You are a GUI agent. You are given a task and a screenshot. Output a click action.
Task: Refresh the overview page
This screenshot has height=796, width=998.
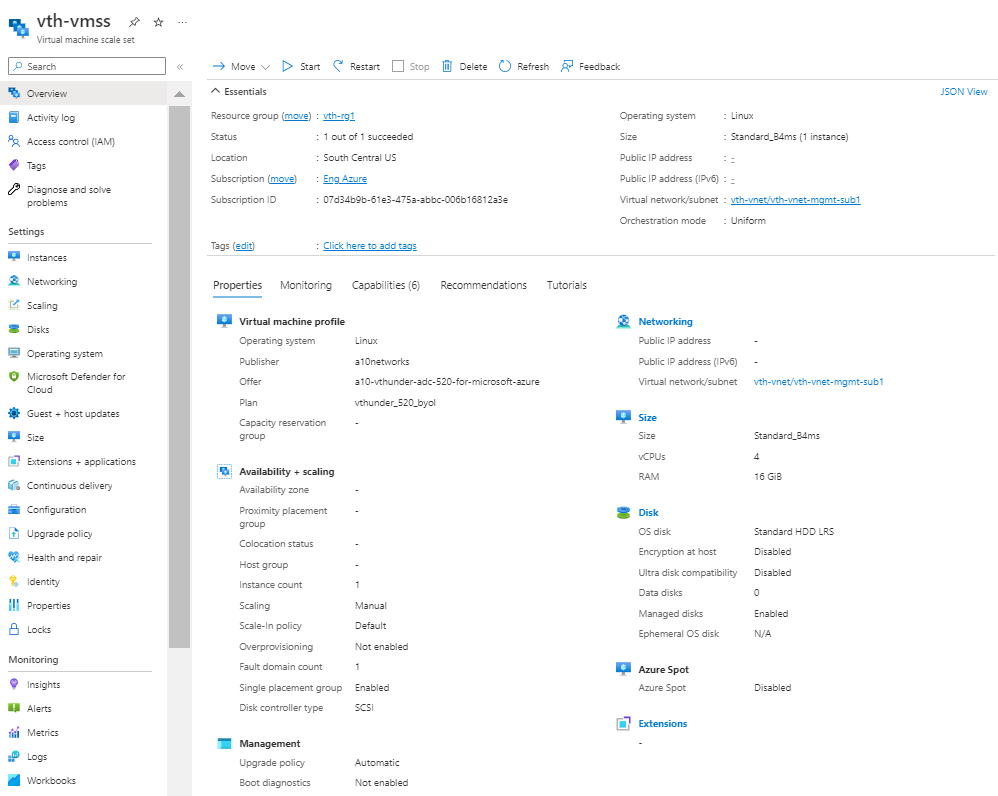click(x=523, y=66)
